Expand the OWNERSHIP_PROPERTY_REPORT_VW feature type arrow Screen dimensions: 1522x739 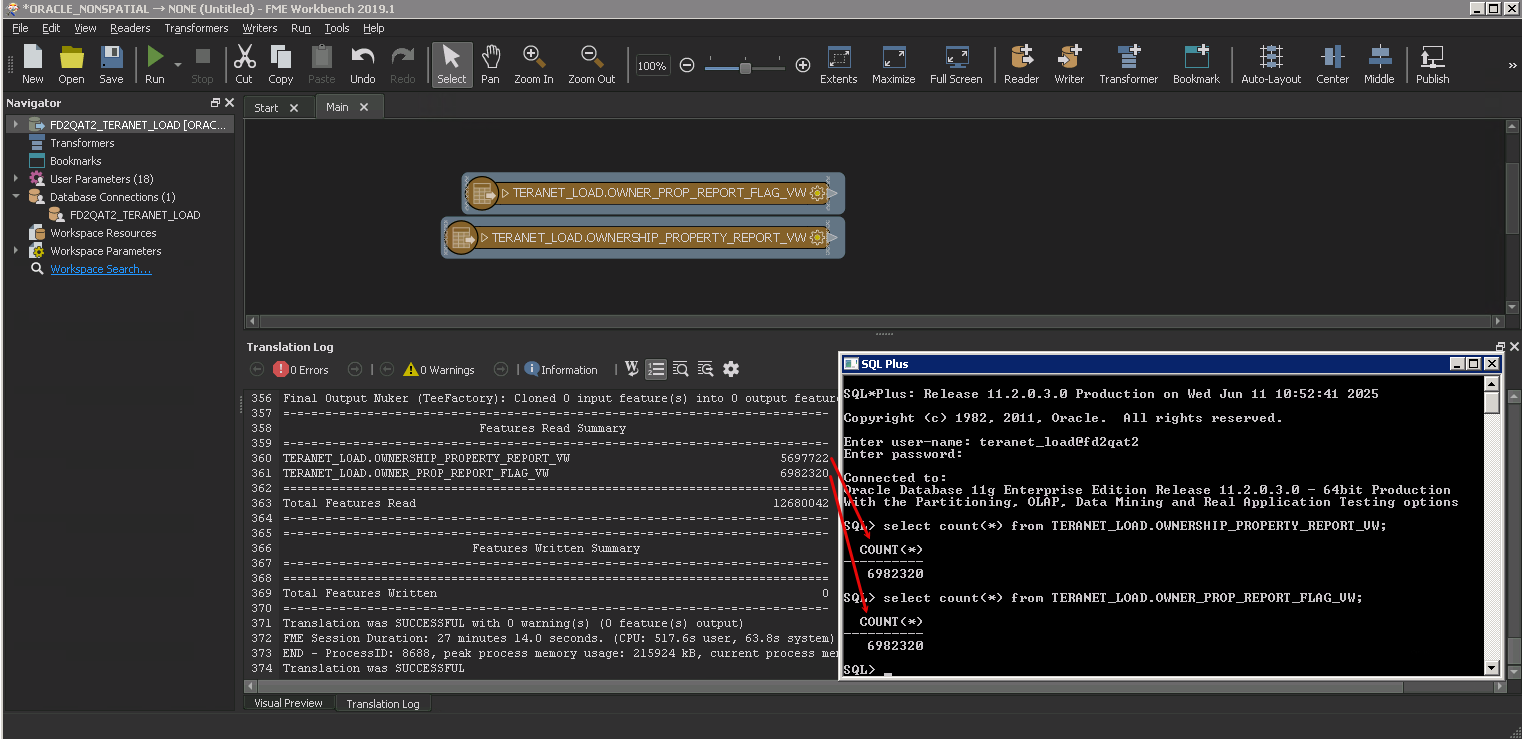point(484,238)
